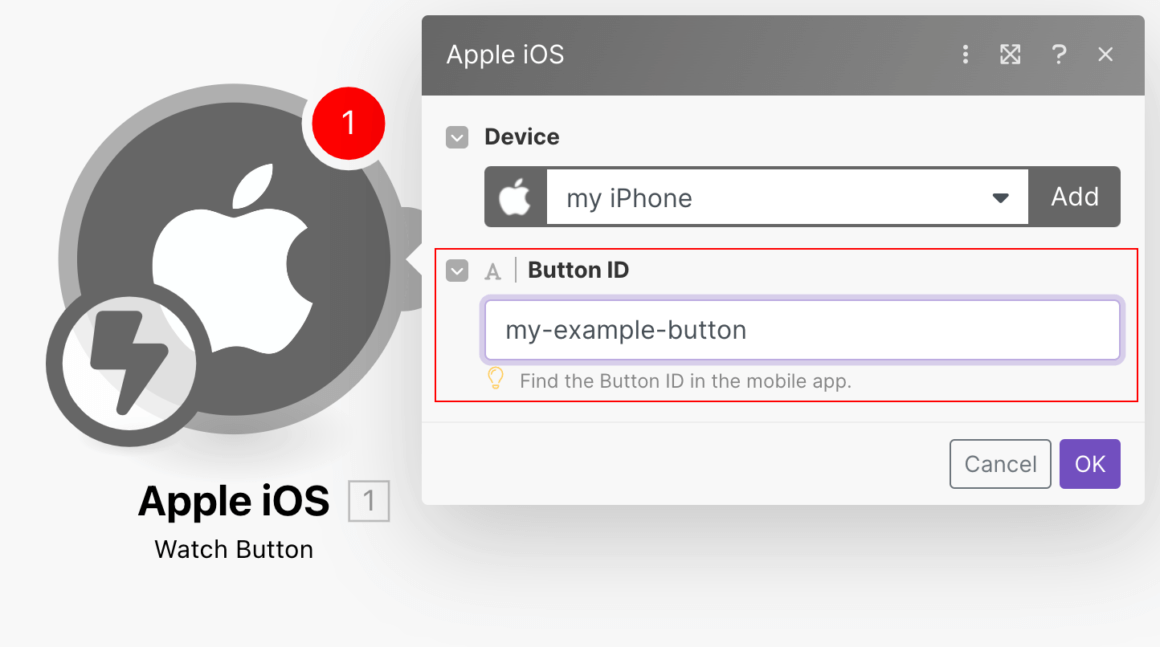Expand the dialog to full screen

1010,55
